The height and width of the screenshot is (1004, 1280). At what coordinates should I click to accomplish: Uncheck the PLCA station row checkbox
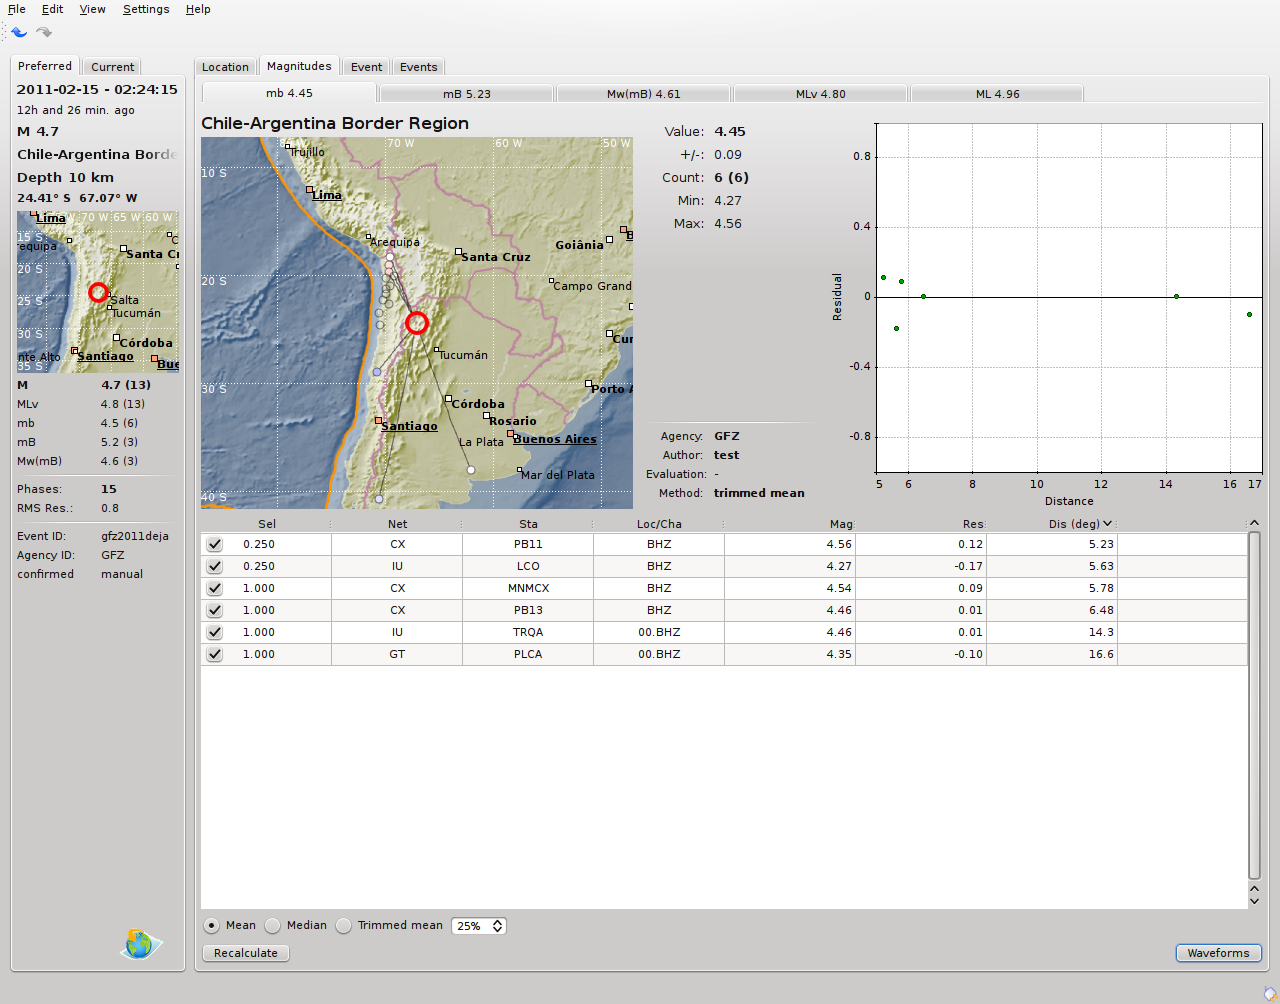215,655
